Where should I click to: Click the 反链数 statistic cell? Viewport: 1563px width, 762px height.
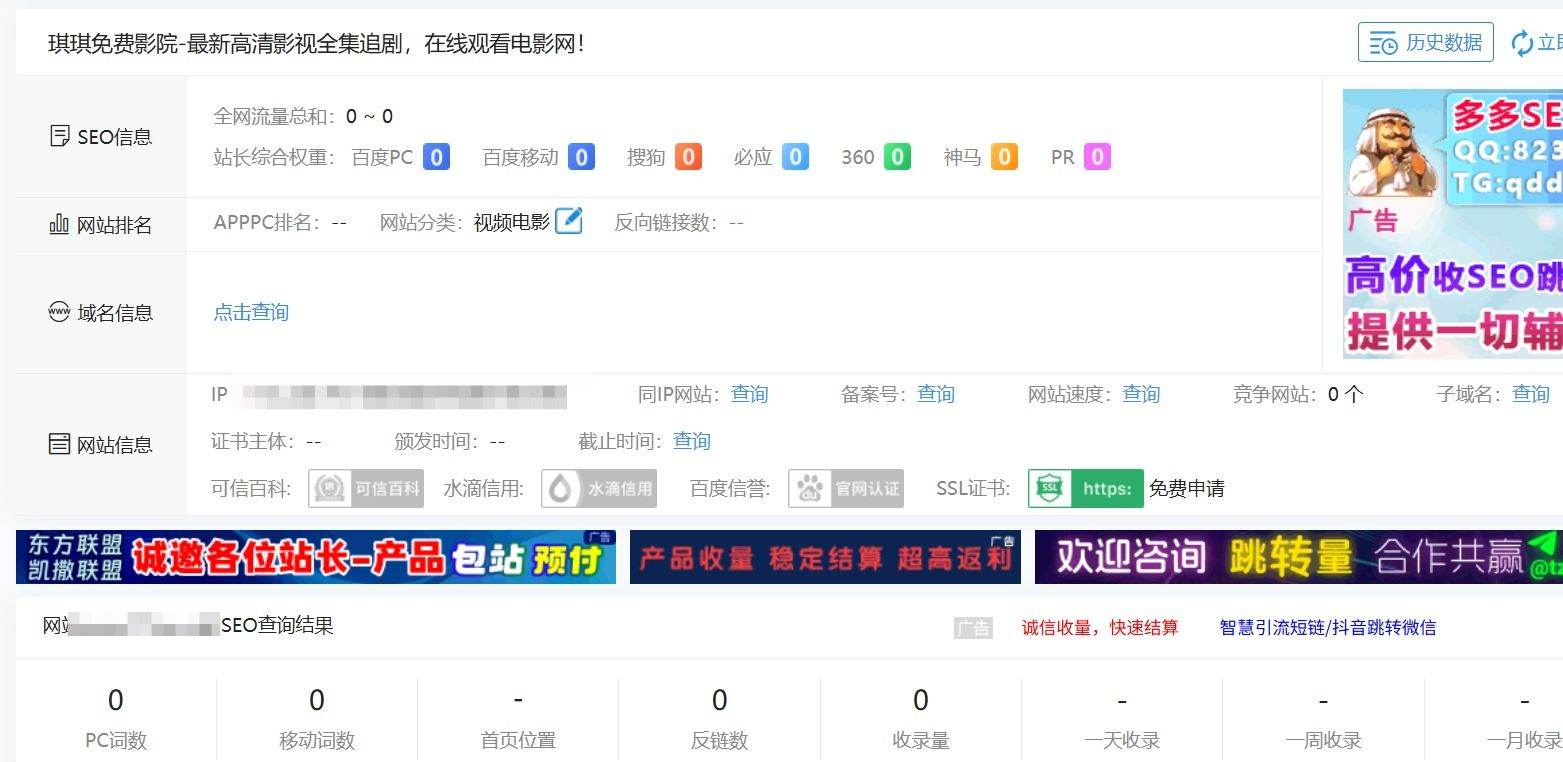click(720, 720)
